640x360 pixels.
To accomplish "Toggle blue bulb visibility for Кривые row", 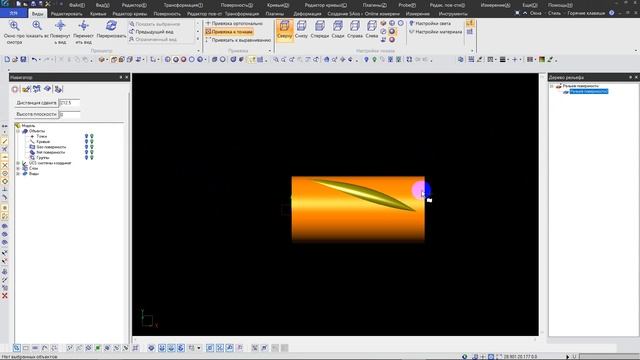I will point(86,142).
